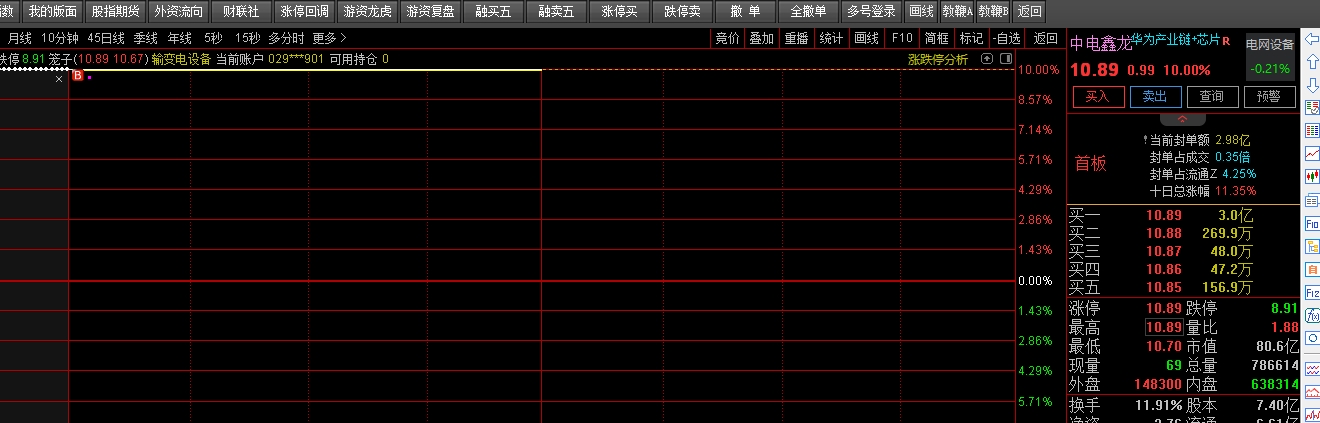Click 画线 in the top toolbar

click(921, 12)
